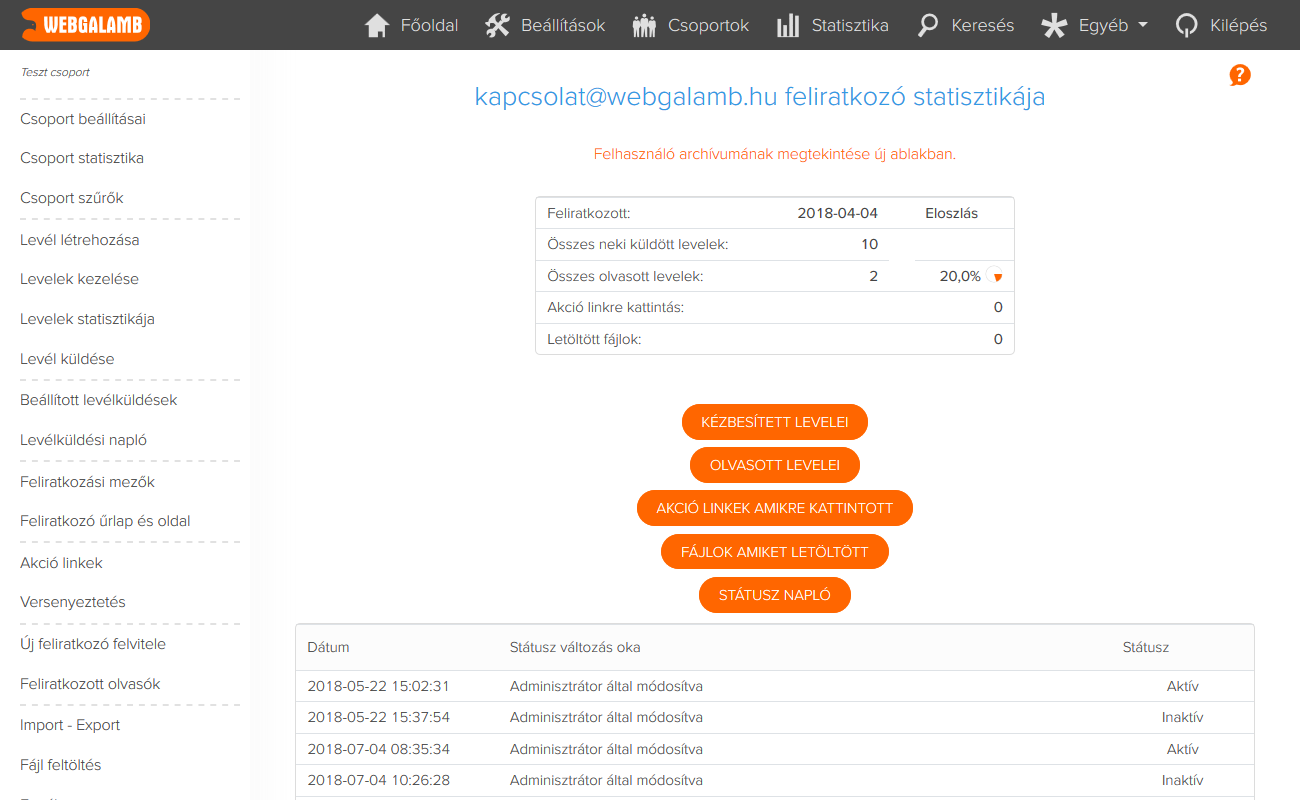1300x800 pixels.
Task: Open Feliratkozott olvasók in the sidebar
Action: click(x=90, y=684)
